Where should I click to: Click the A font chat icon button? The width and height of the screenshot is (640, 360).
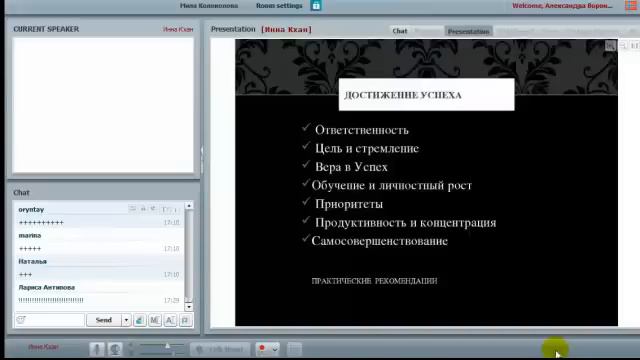pos(170,320)
